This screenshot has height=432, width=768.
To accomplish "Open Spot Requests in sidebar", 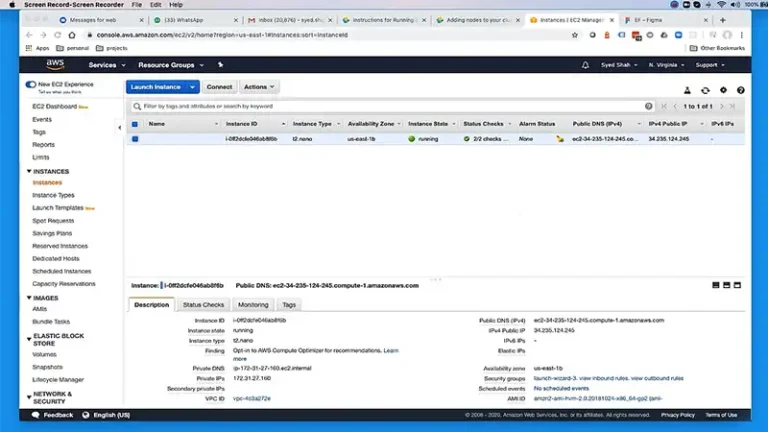I will click(53, 220).
